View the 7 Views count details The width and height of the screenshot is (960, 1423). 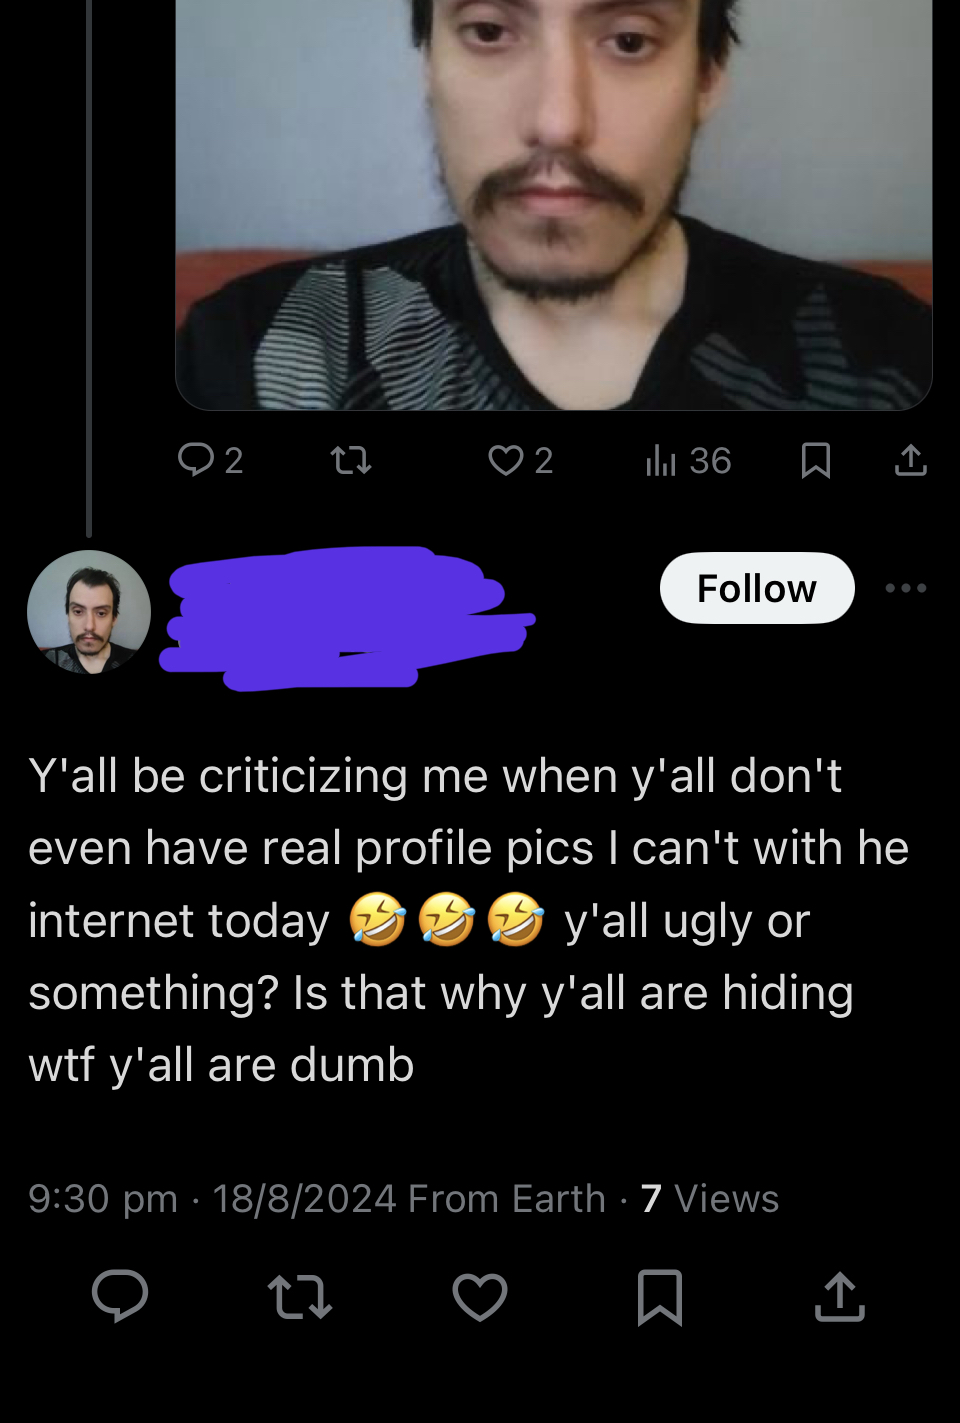709,1198
